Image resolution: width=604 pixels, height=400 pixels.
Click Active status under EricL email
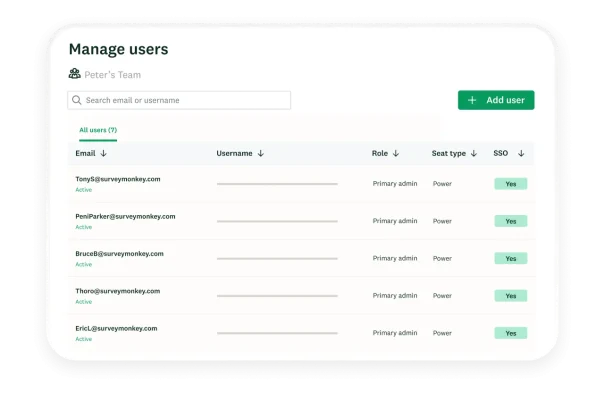pos(84,339)
